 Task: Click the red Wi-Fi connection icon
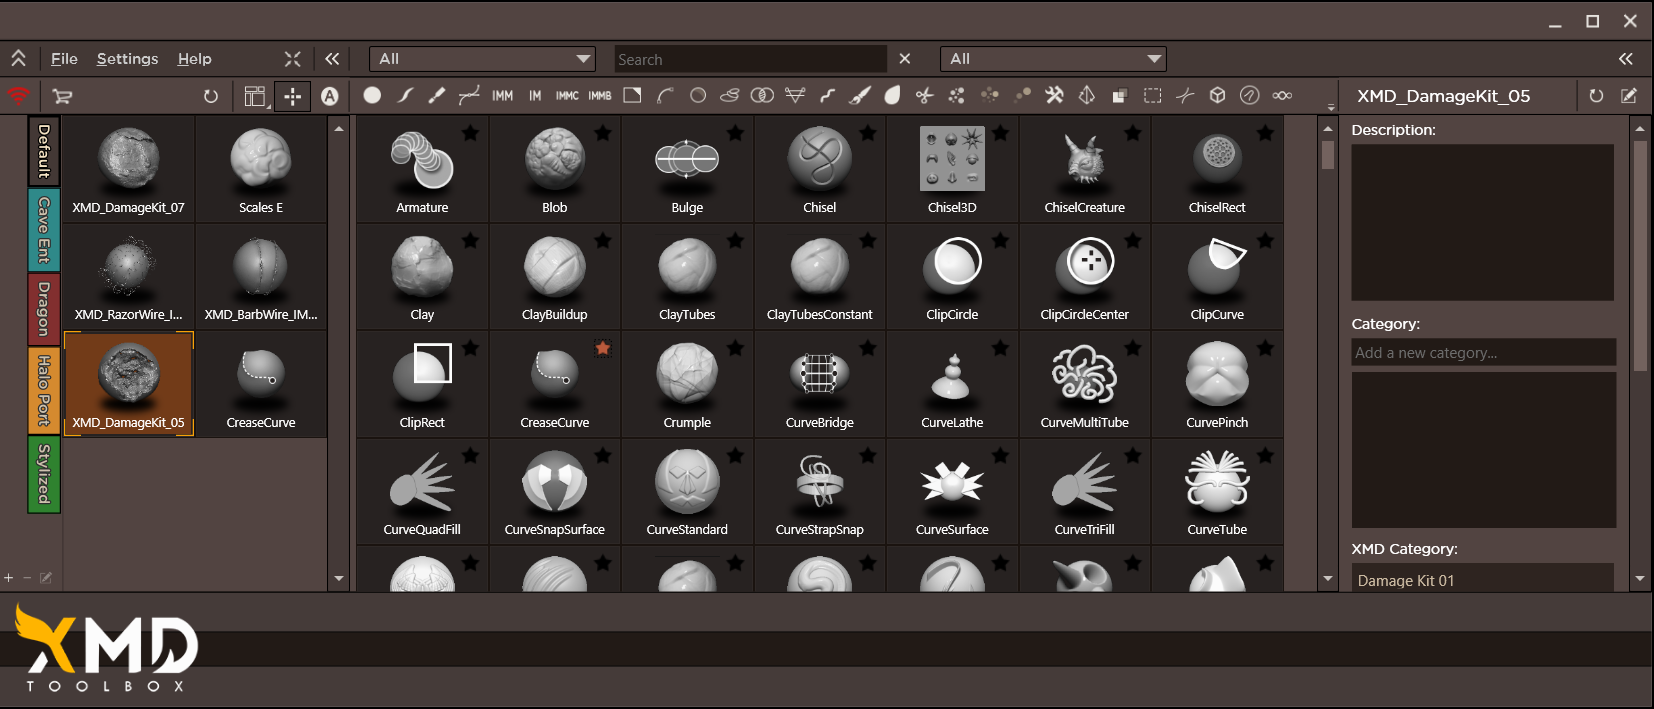[18, 96]
